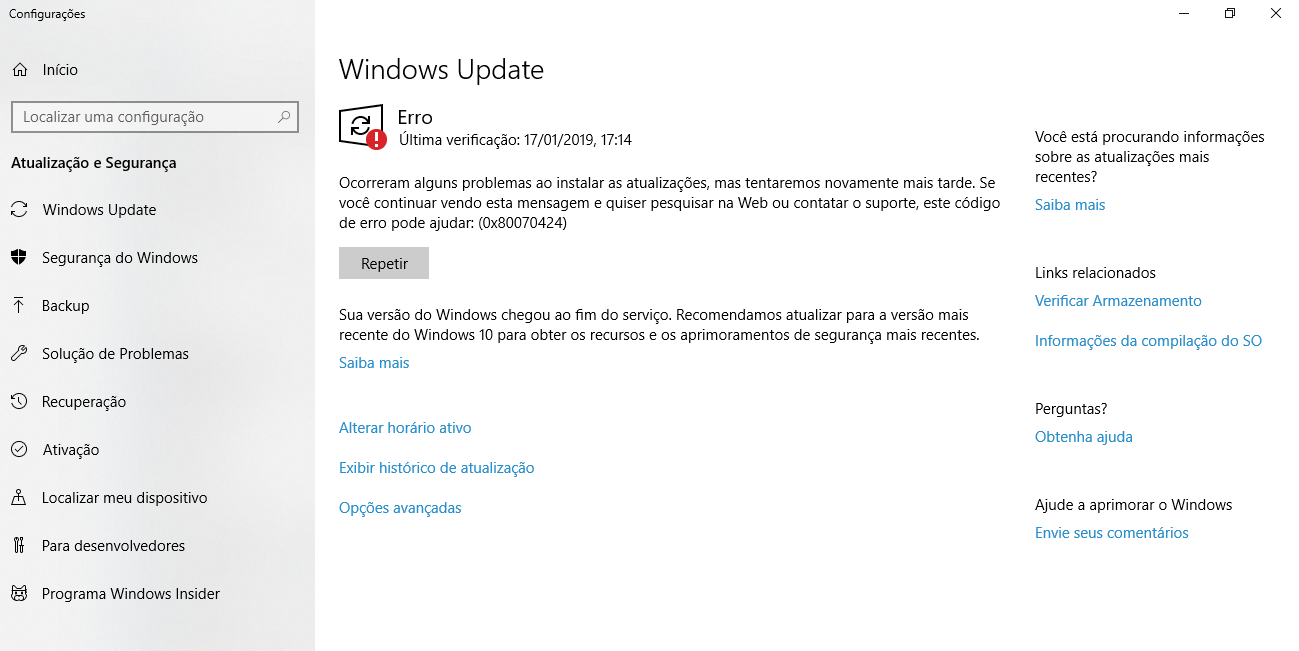Click the Ativação checkmark circle icon
The width and height of the screenshot is (1299, 651).
19,450
